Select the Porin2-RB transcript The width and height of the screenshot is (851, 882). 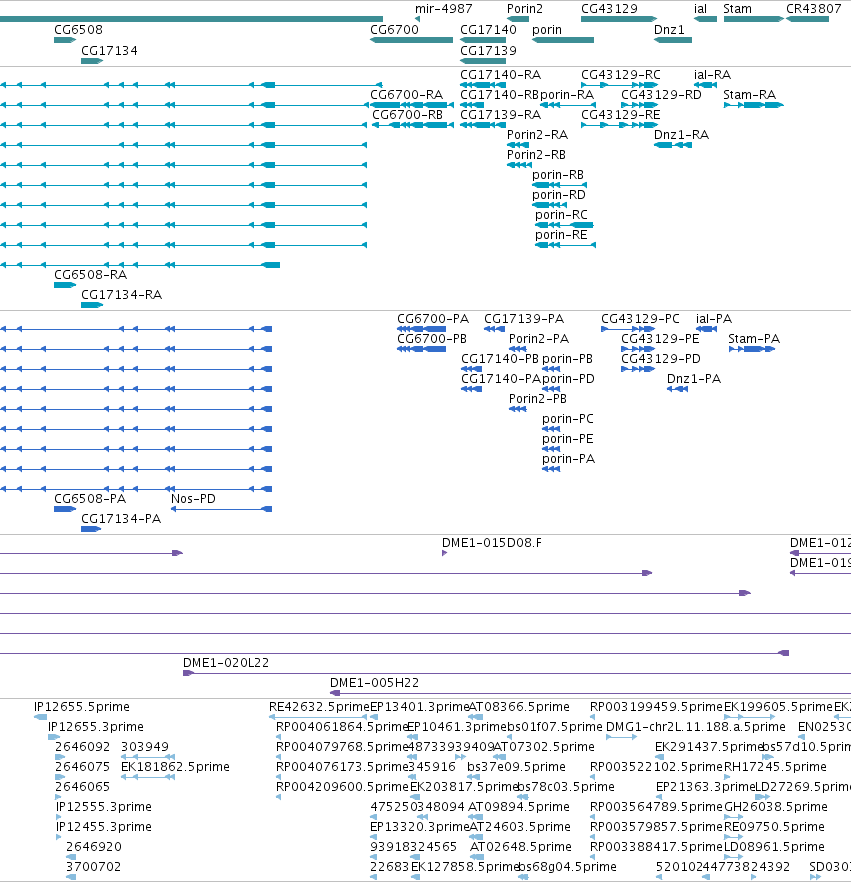click(x=536, y=155)
